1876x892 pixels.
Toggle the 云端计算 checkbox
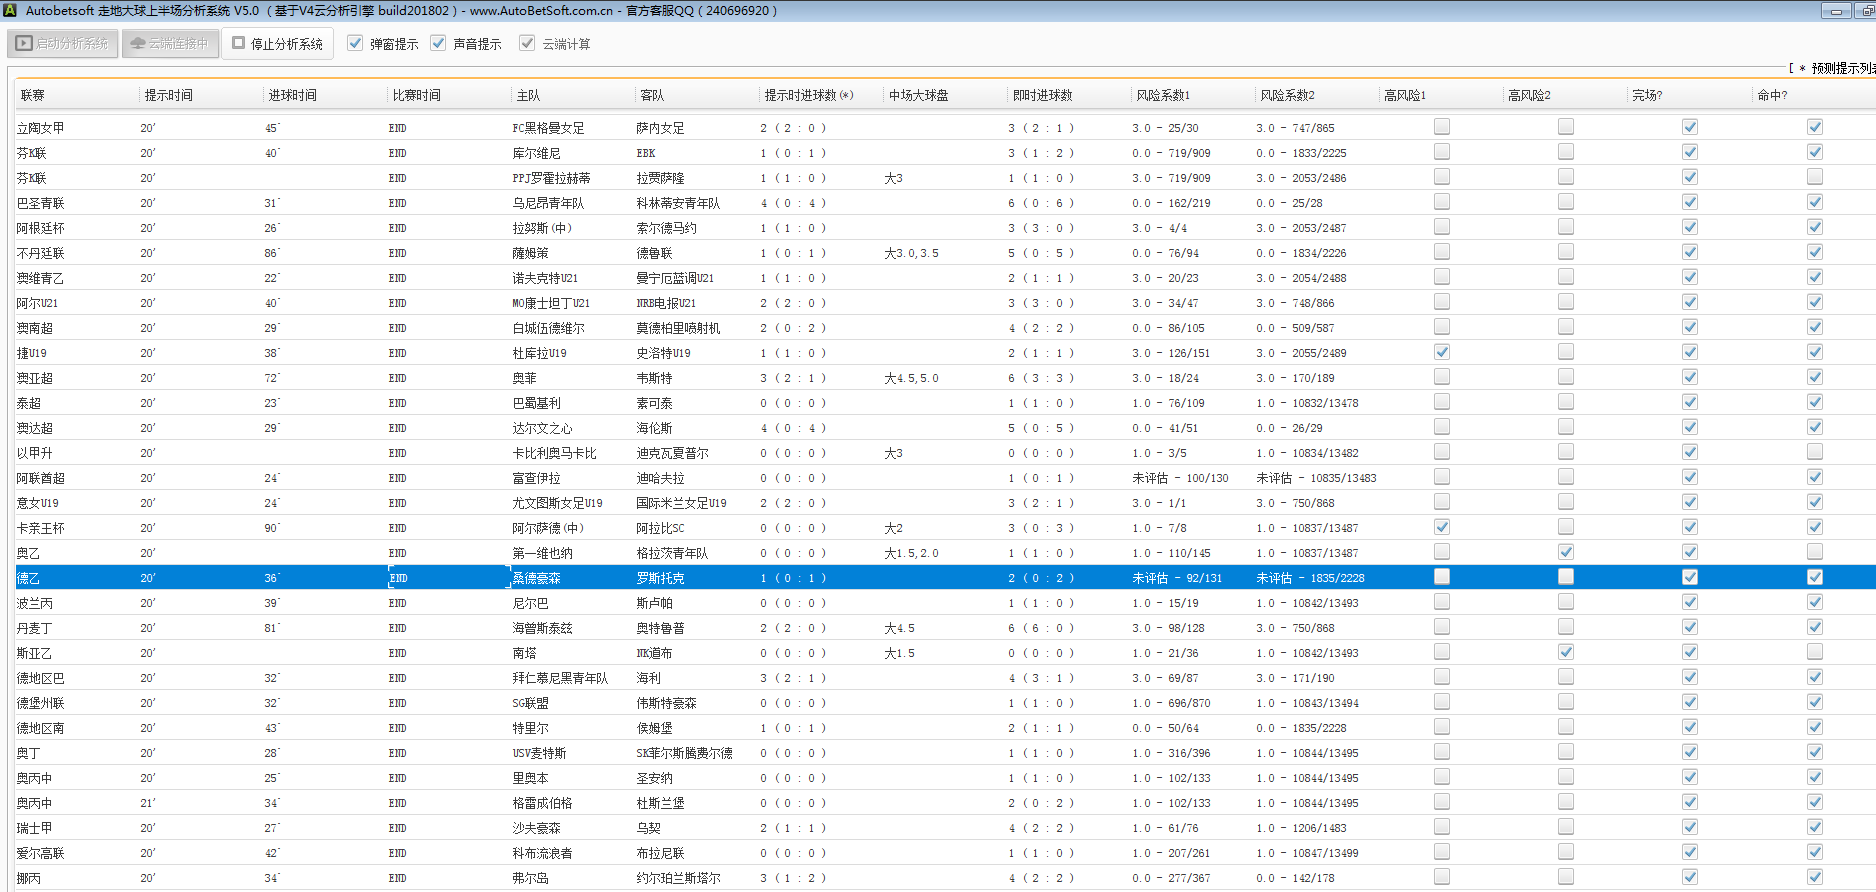[527, 44]
